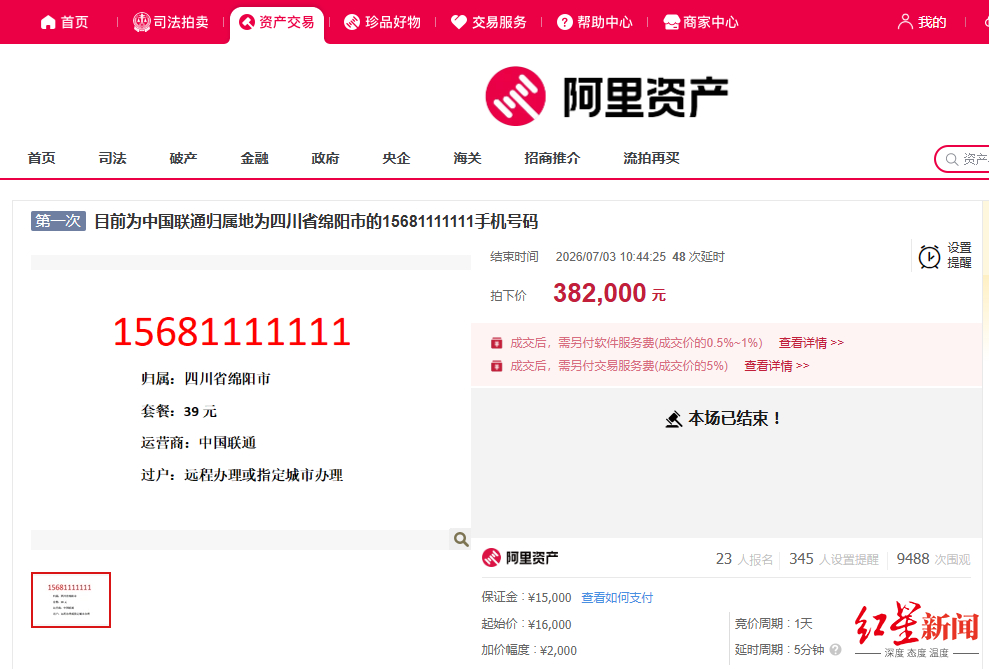The image size is (989, 669).
Task: Click the 我的 user profile icon
Action: click(x=905, y=22)
